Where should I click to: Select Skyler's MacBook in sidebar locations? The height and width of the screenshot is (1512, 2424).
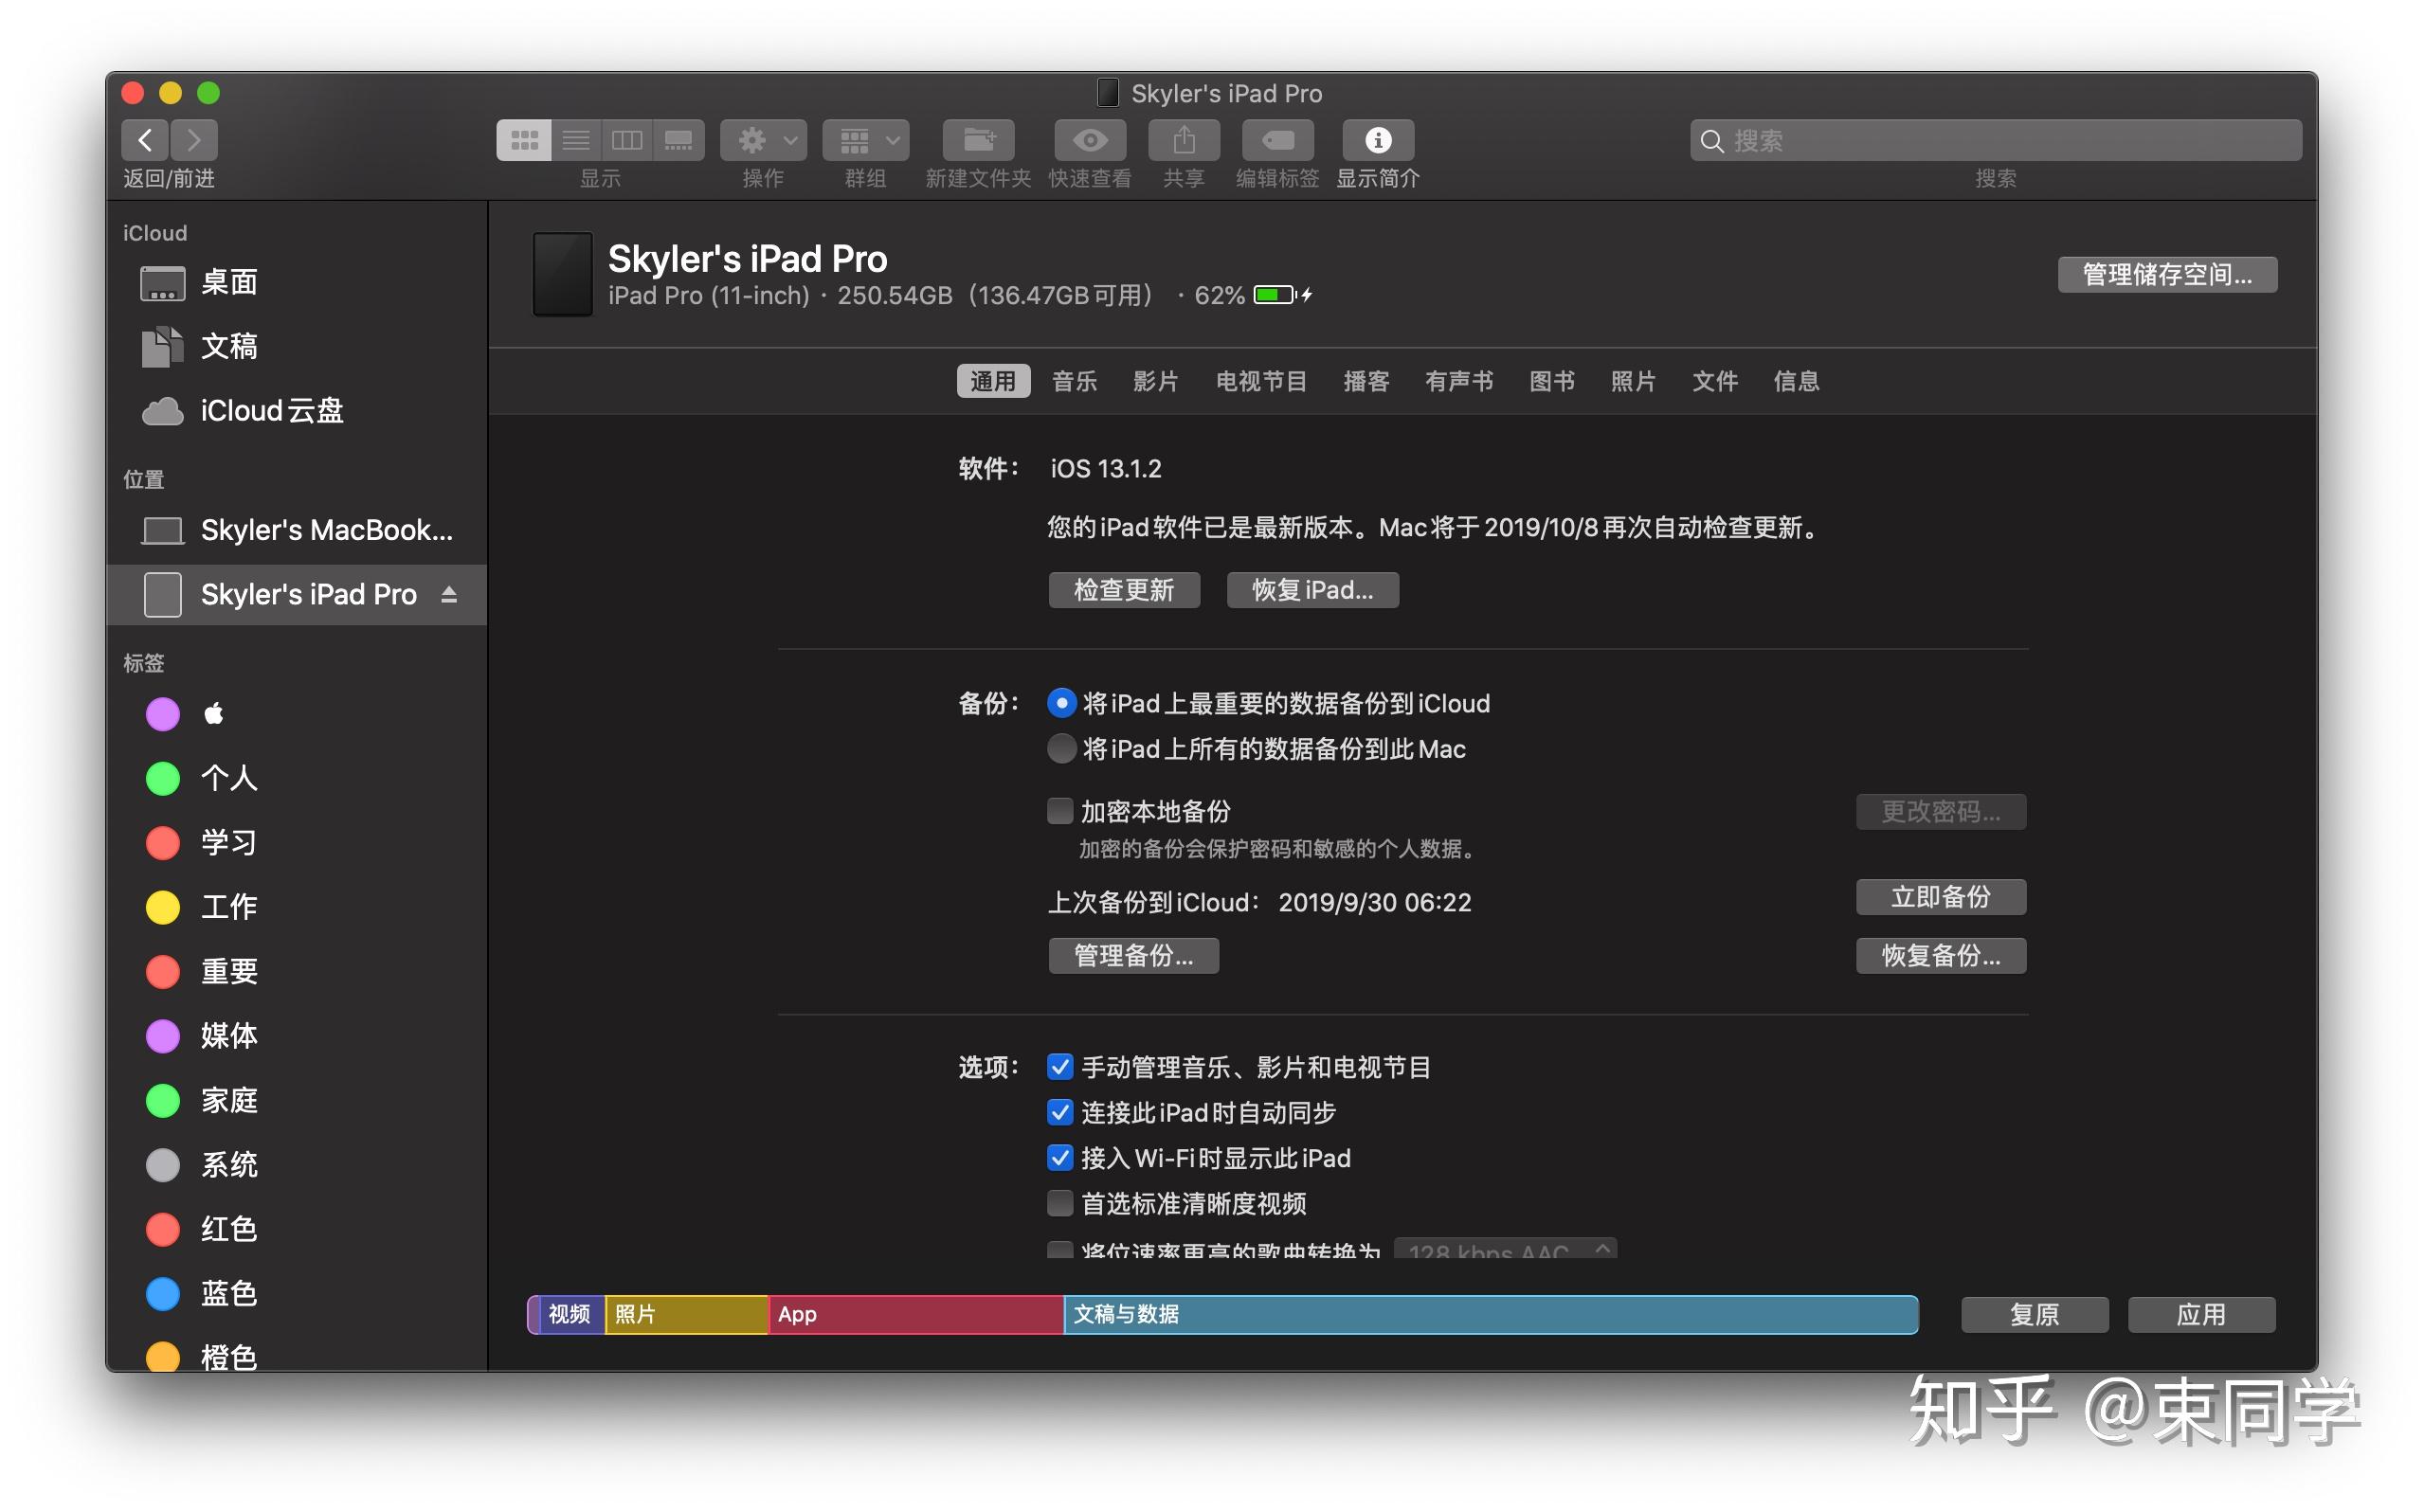297,530
